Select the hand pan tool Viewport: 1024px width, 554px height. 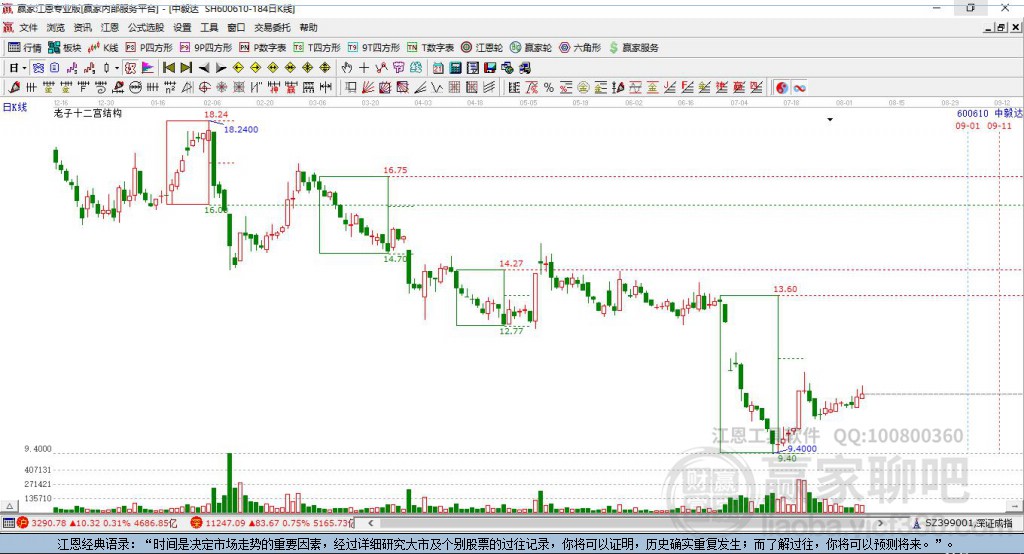click(x=347, y=68)
